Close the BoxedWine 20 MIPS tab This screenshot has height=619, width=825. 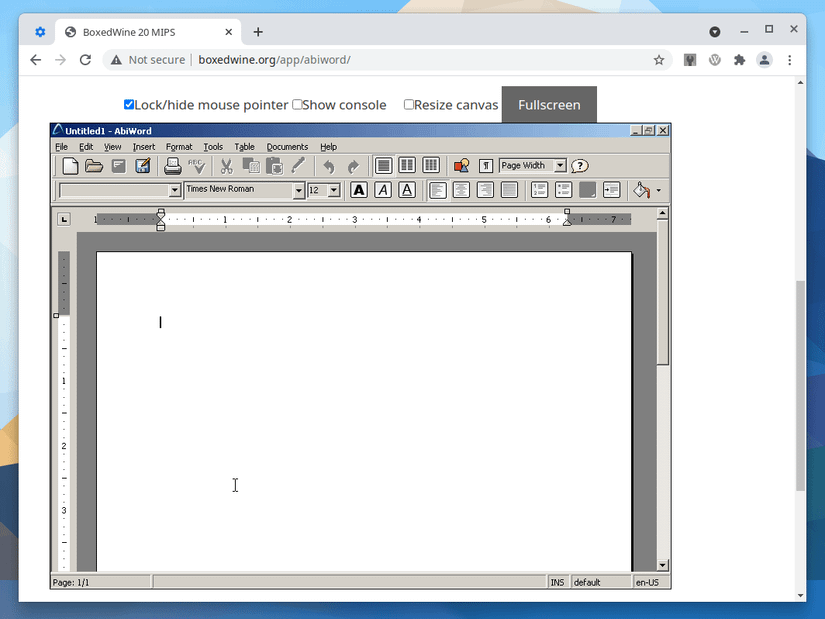pos(228,32)
